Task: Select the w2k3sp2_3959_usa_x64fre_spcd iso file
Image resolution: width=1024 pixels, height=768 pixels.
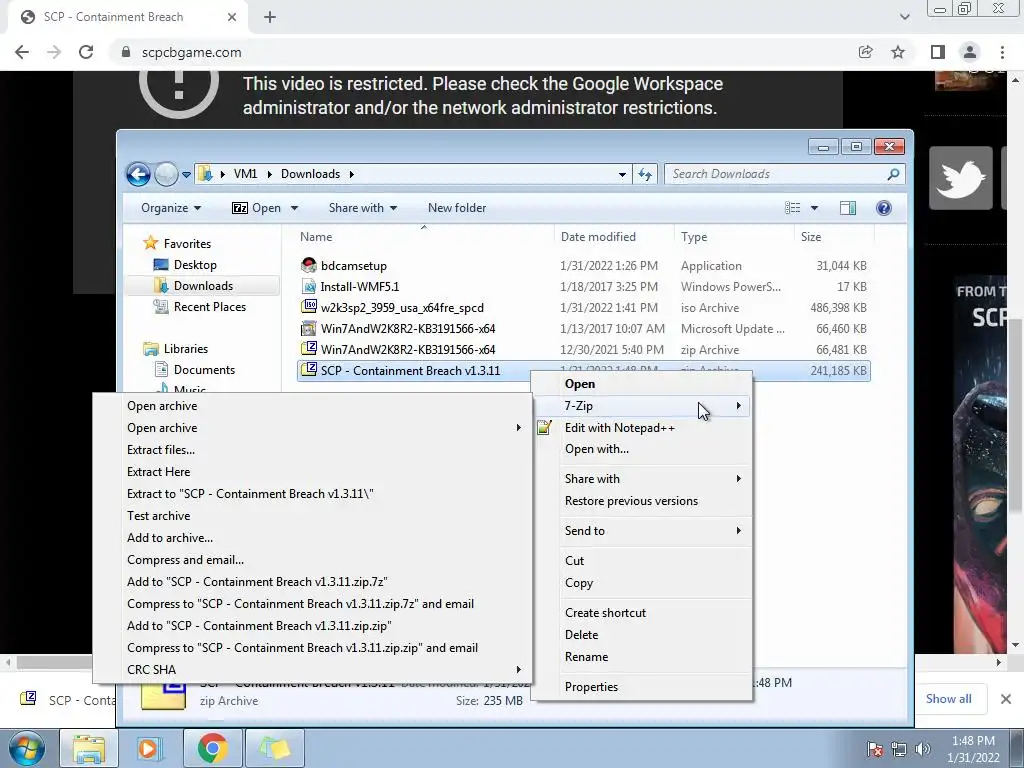Action: (392, 308)
